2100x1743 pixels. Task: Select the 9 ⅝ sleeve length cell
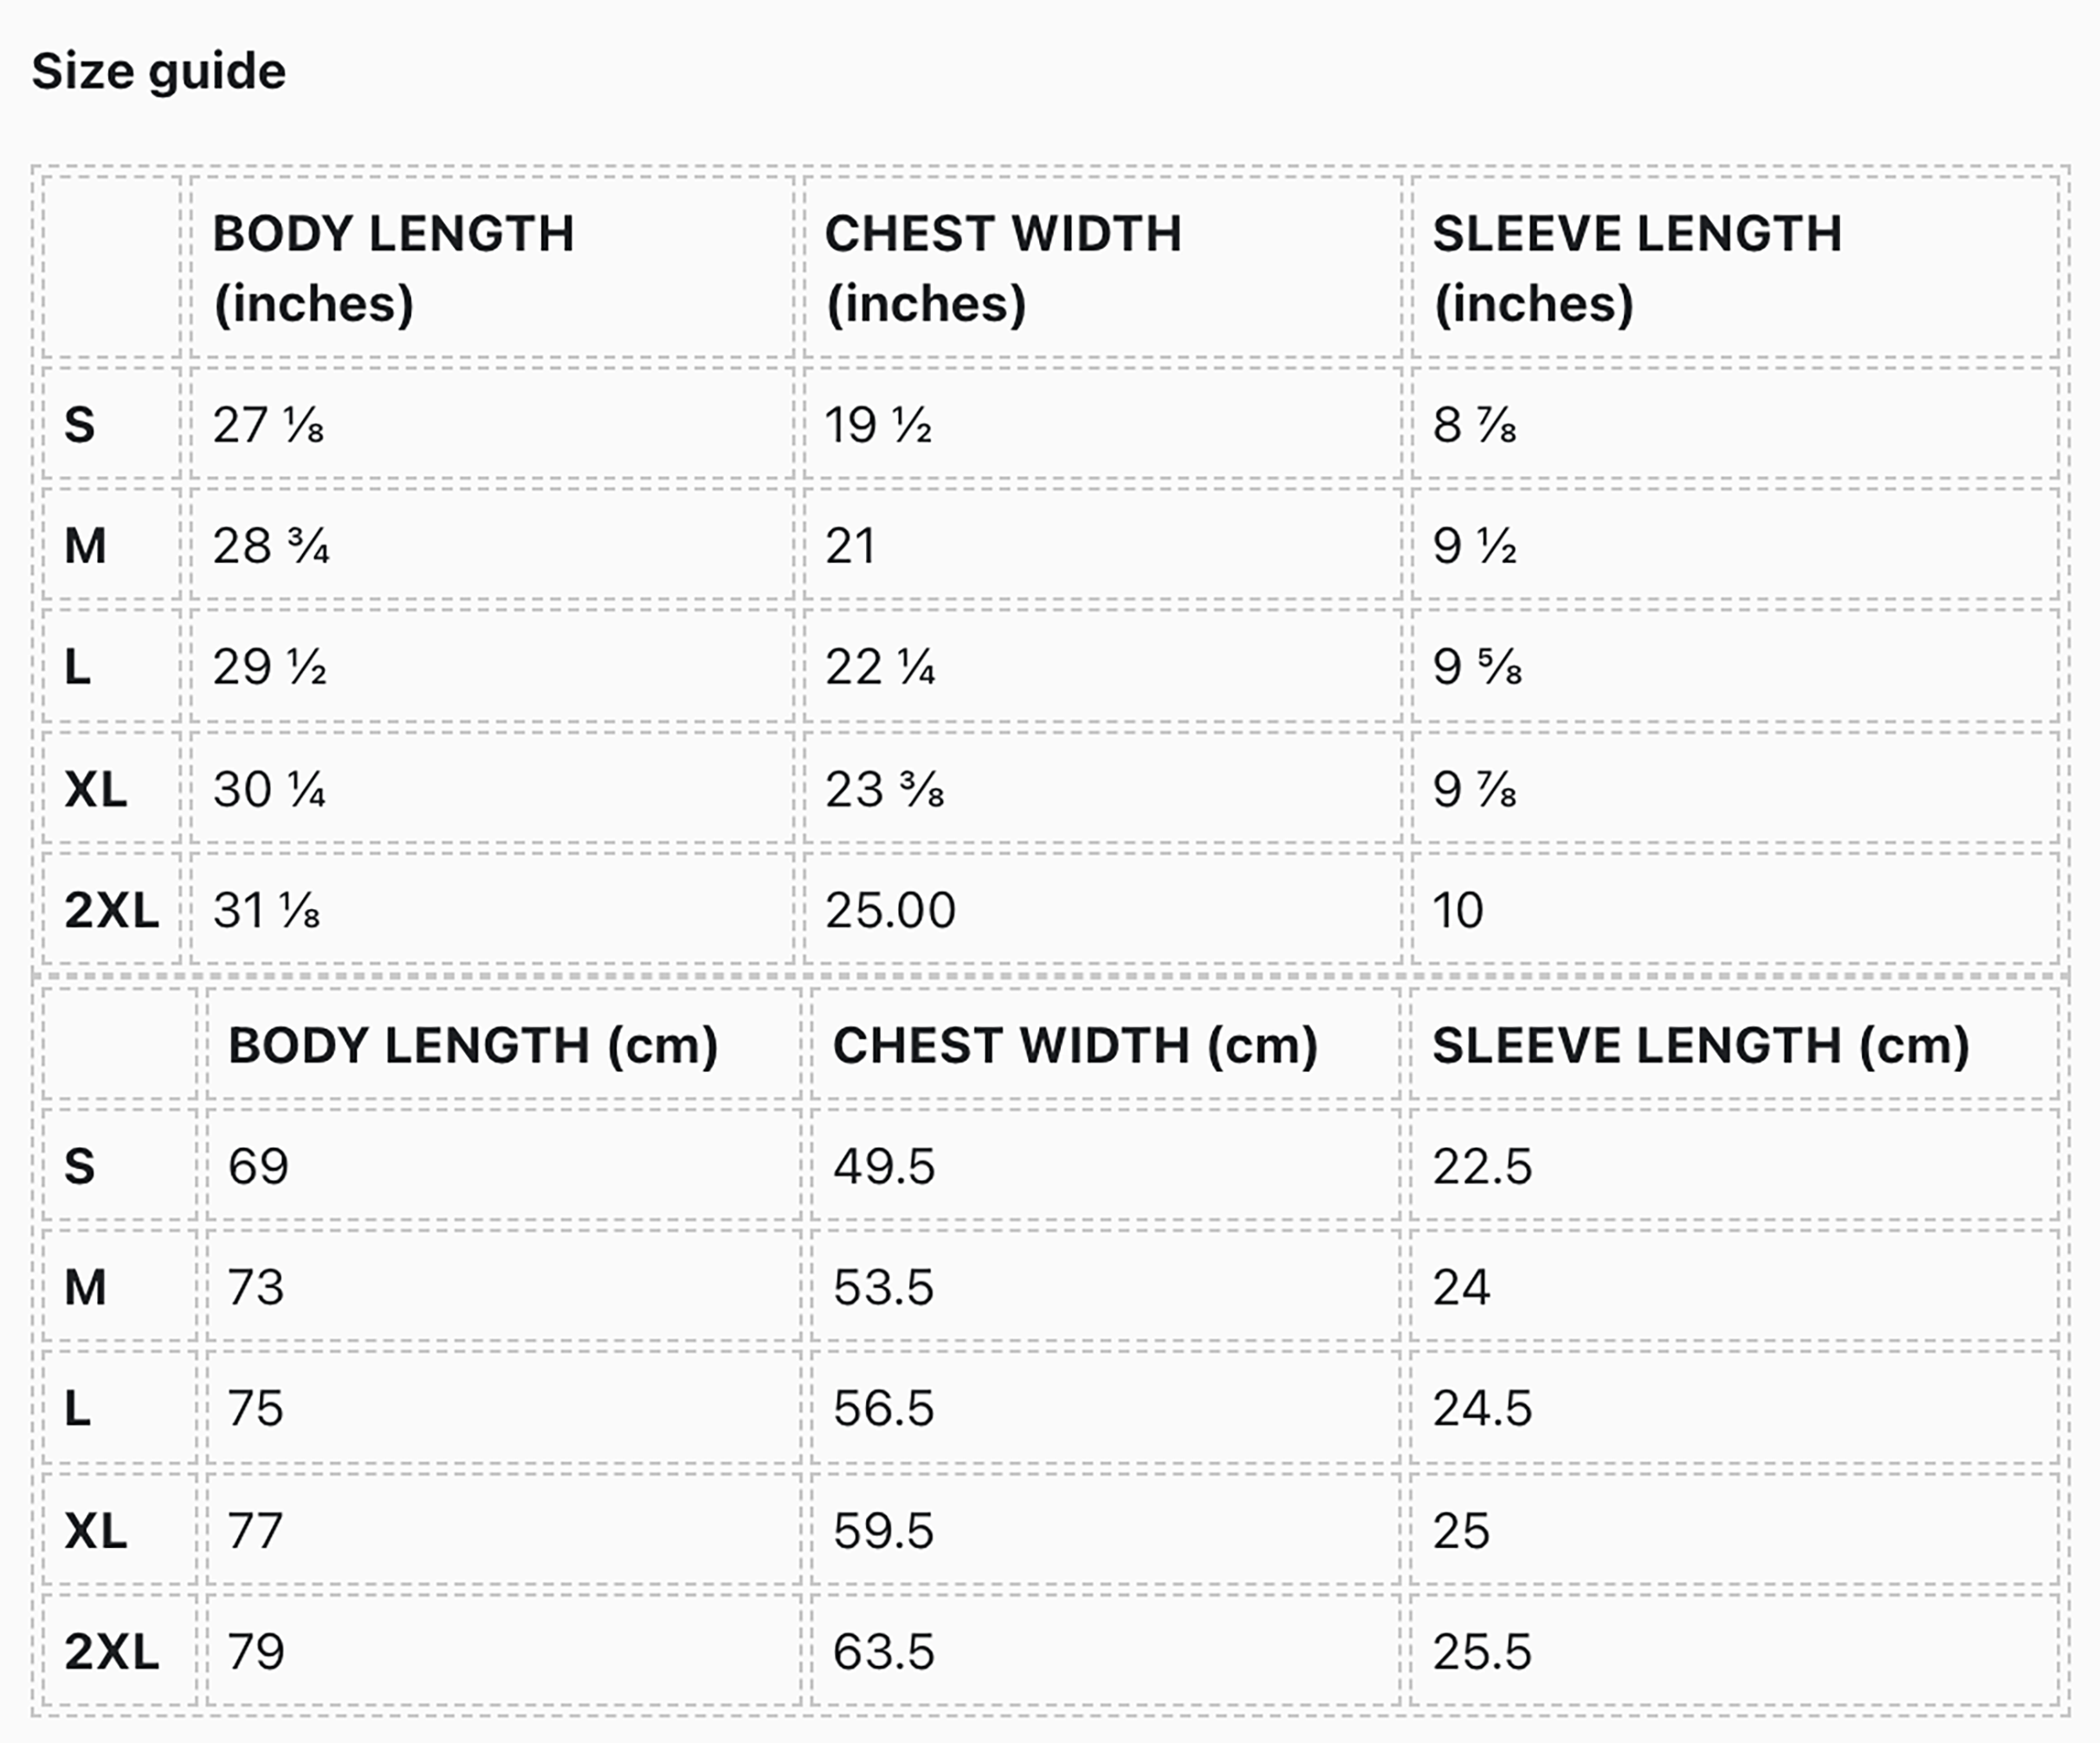(1477, 667)
